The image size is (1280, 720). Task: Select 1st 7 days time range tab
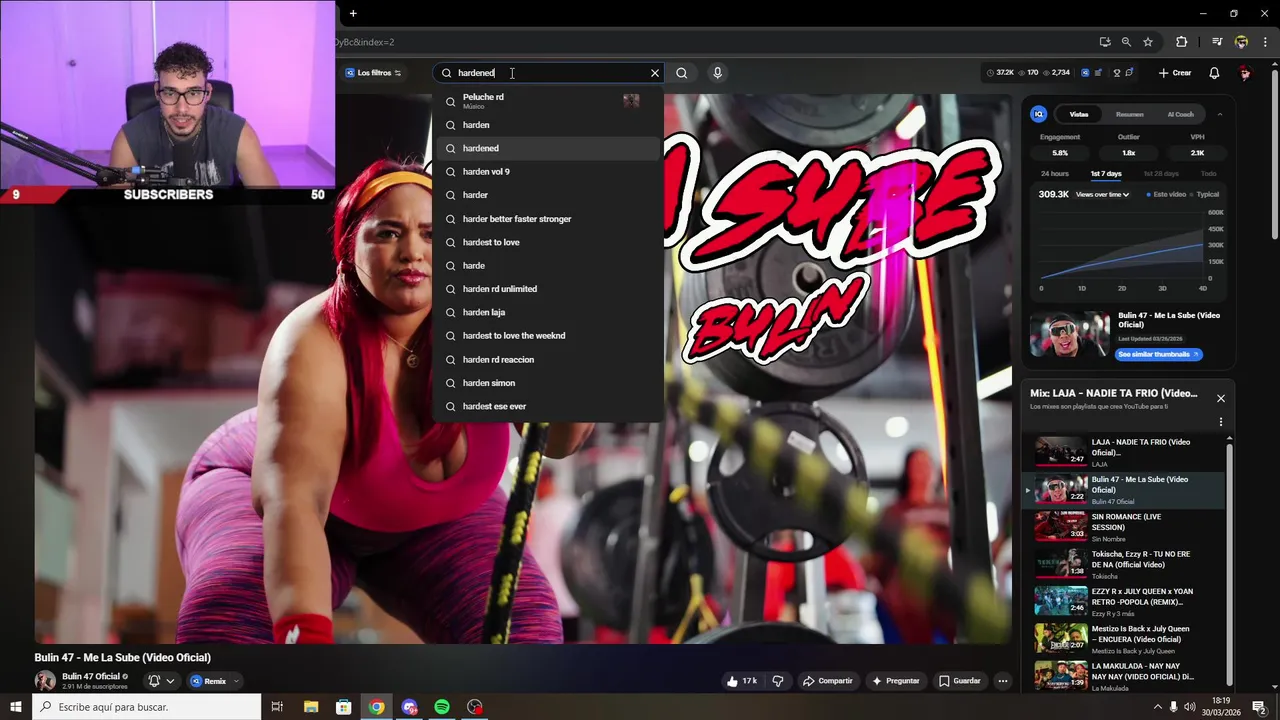coord(1105,174)
